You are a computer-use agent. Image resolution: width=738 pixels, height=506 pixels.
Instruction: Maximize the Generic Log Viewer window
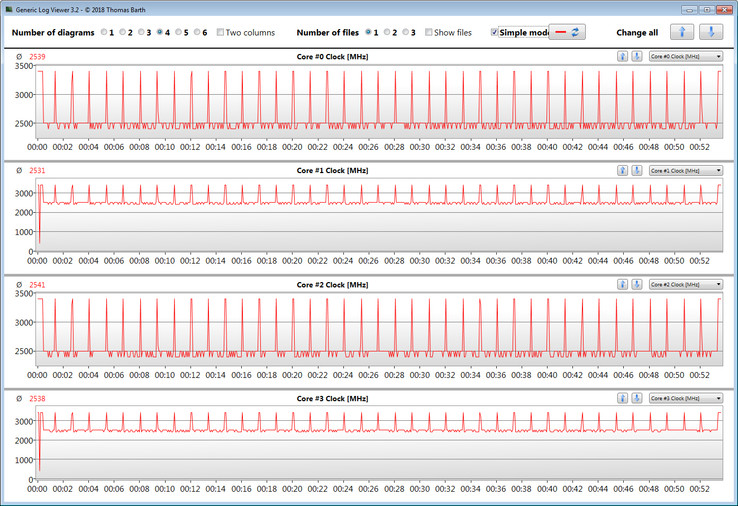[707, 9]
